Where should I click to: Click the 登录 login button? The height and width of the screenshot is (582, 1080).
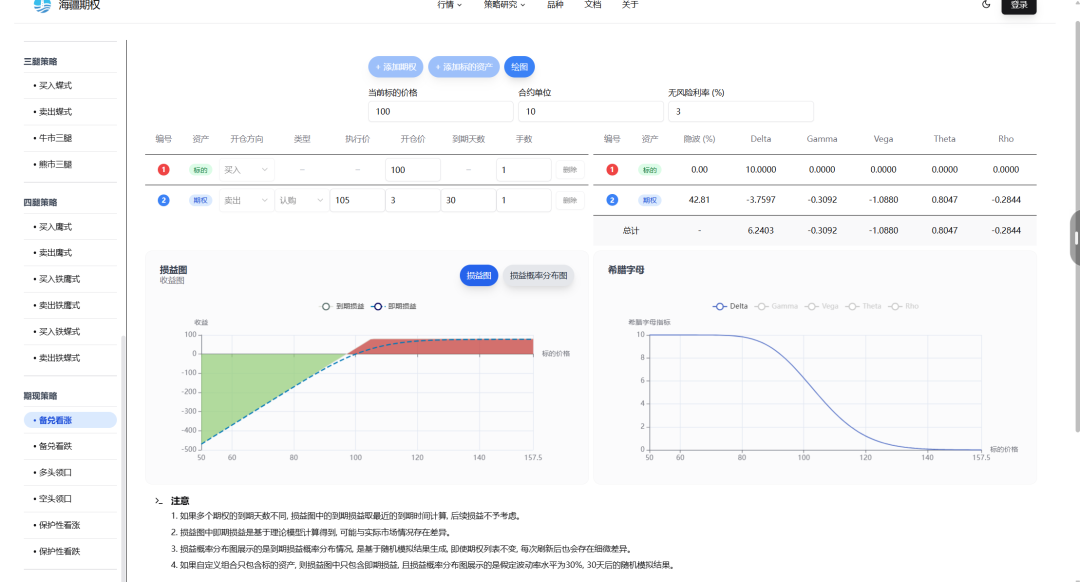[x=1019, y=5]
